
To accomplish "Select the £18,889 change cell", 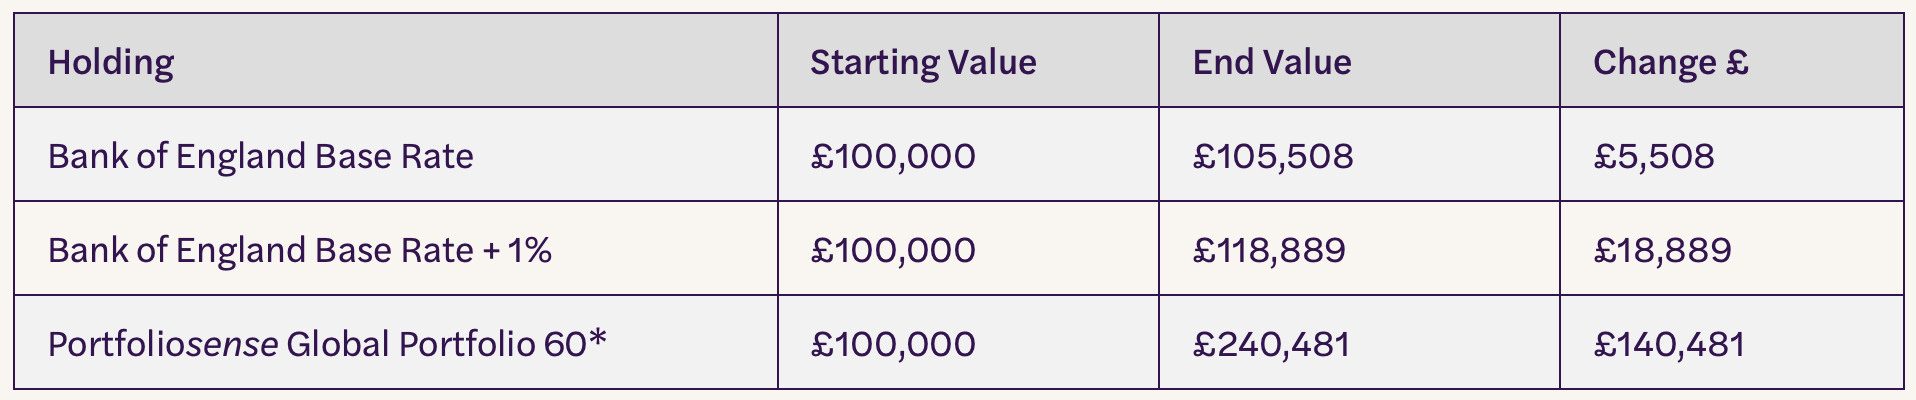I will pos(1731,248).
